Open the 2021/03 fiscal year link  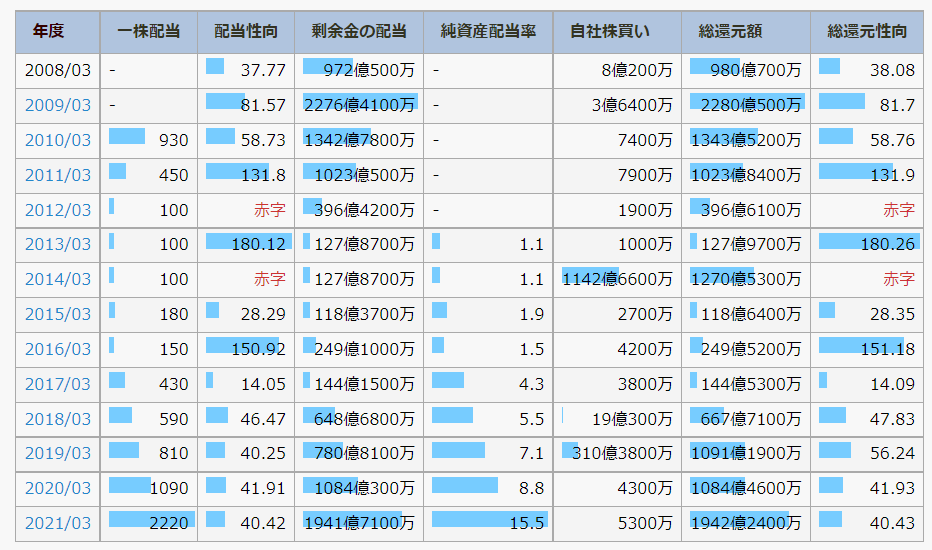tap(58, 524)
